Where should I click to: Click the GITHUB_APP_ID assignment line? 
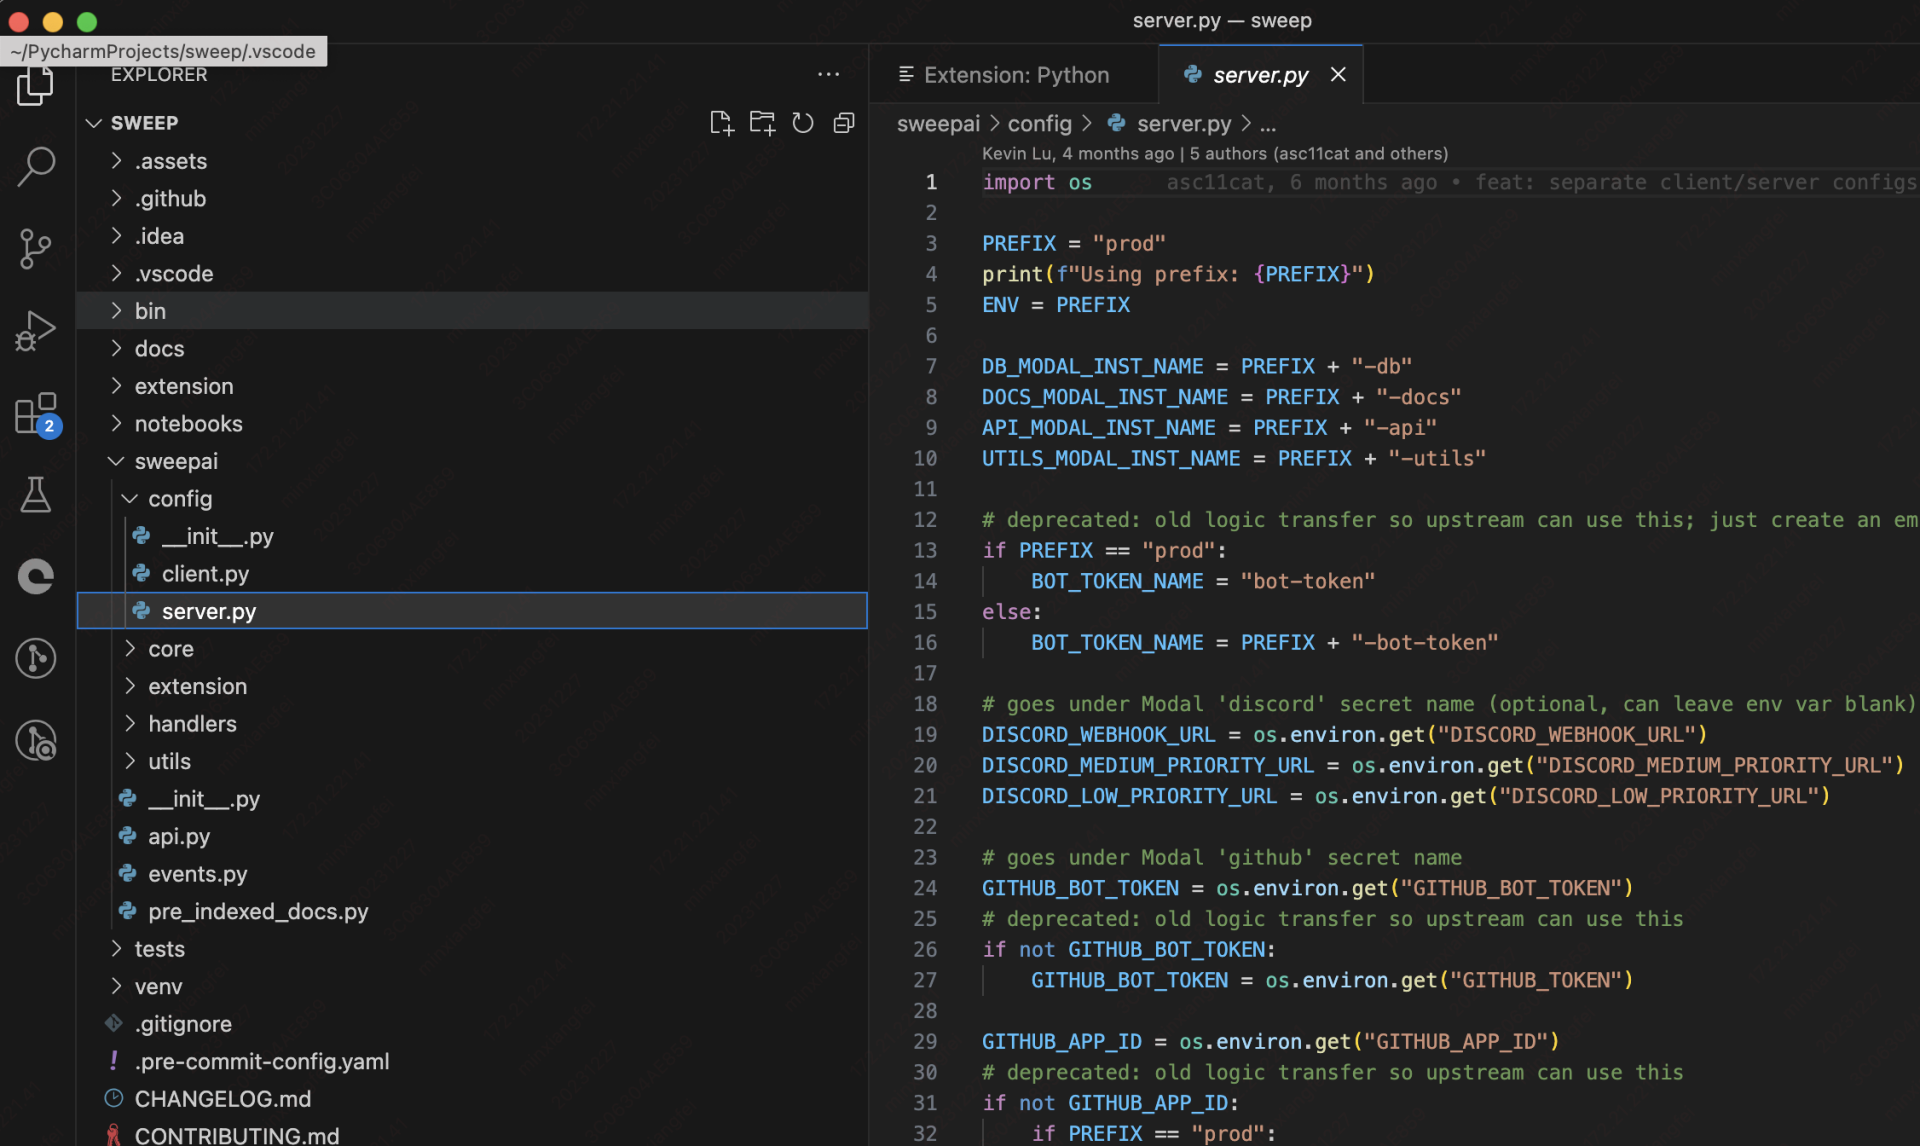pyautogui.click(x=1270, y=1041)
